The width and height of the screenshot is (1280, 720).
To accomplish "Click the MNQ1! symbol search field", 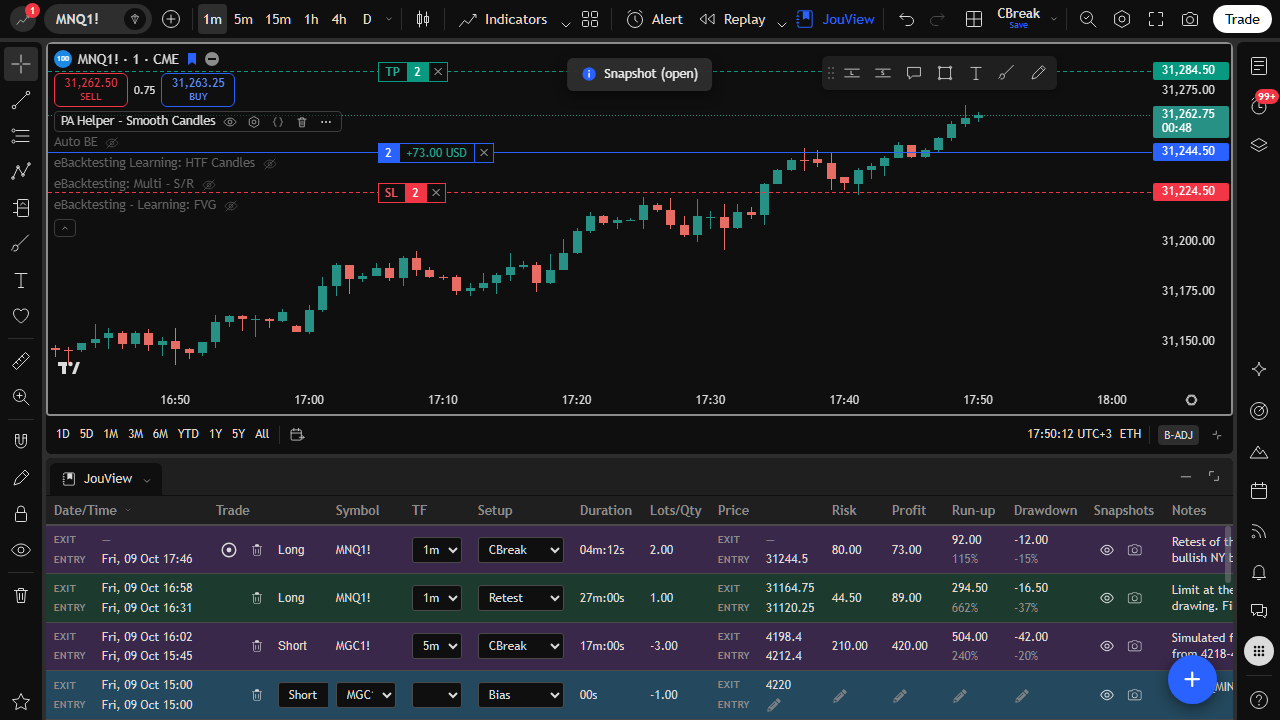I will (x=98, y=19).
